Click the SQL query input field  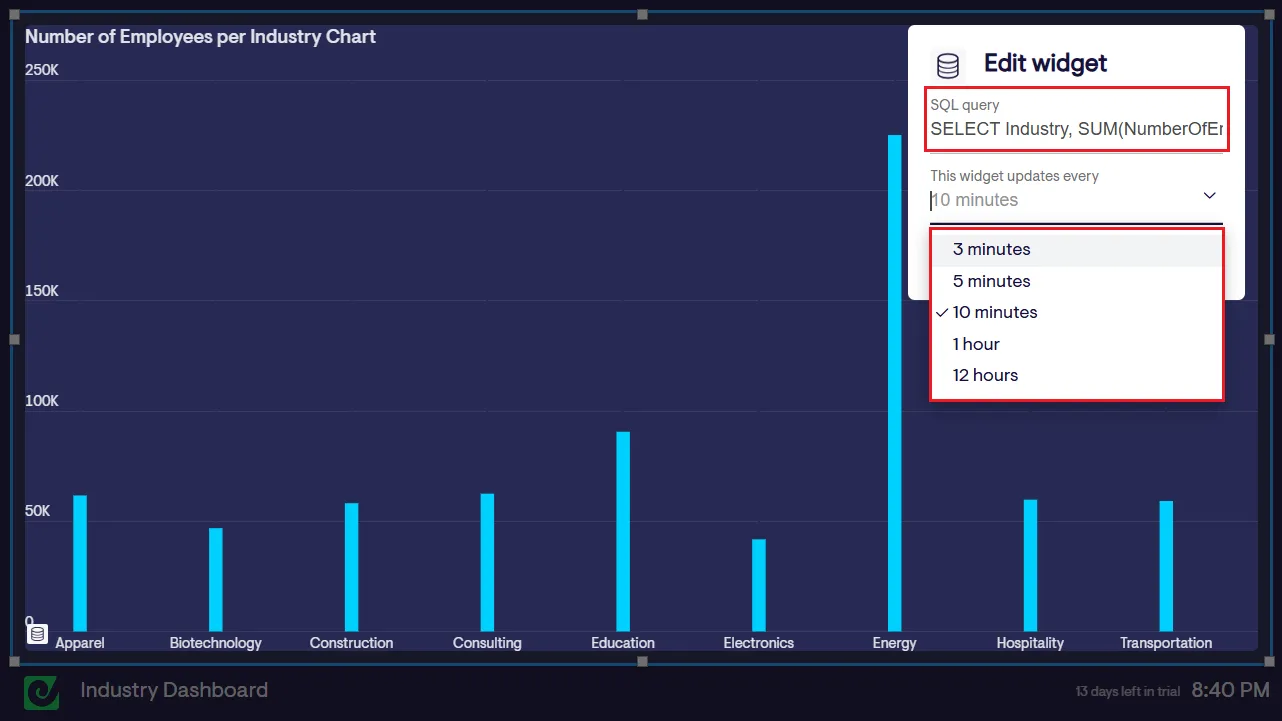click(x=1076, y=129)
